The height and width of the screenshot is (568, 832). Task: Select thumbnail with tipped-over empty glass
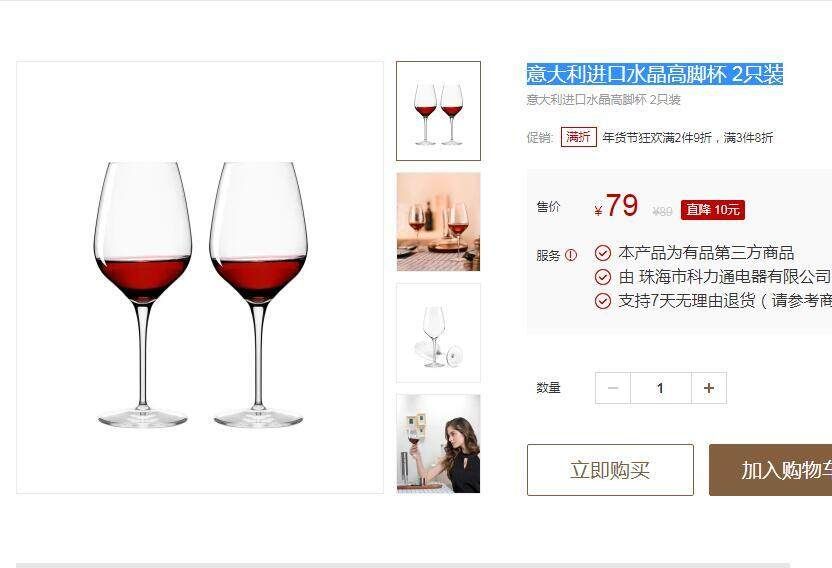coord(438,332)
